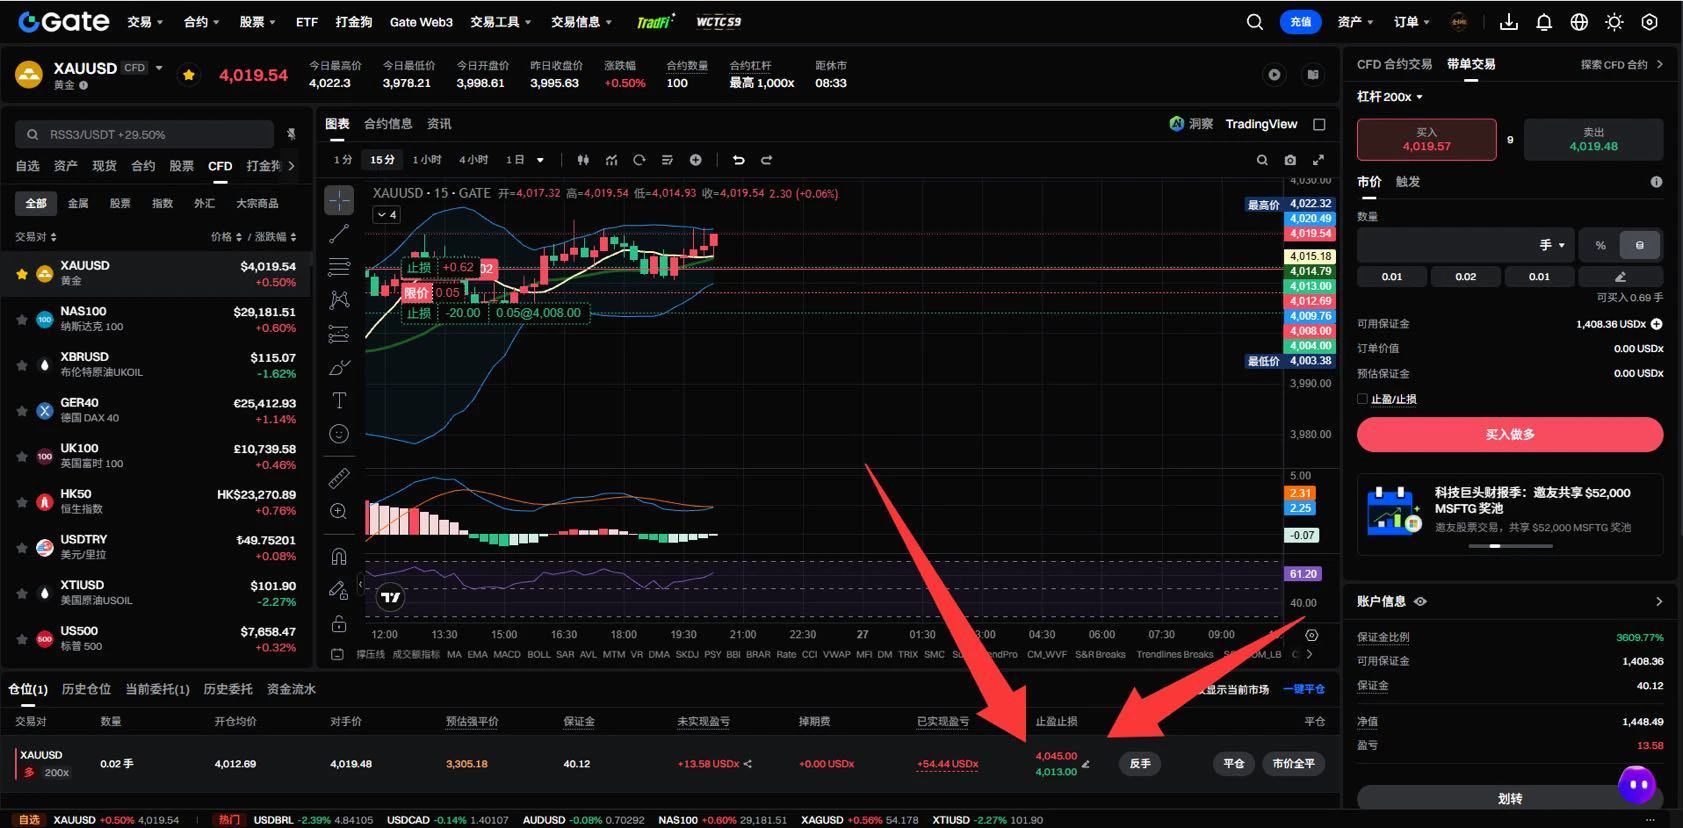This screenshot has height=828, width=1683.
Task: Toggle the TradingView chart mode checkbox
Action: 1319,124
